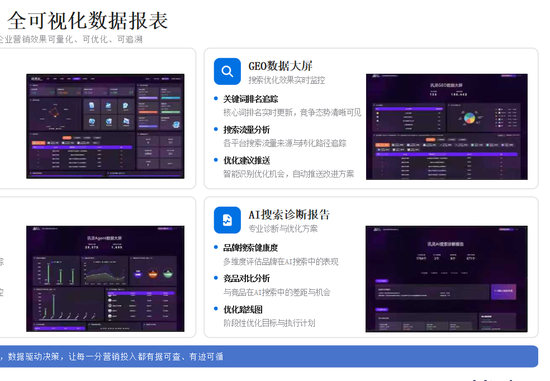
Task: Open the top-left dark dashboard thumbnail
Action: [x=105, y=126]
